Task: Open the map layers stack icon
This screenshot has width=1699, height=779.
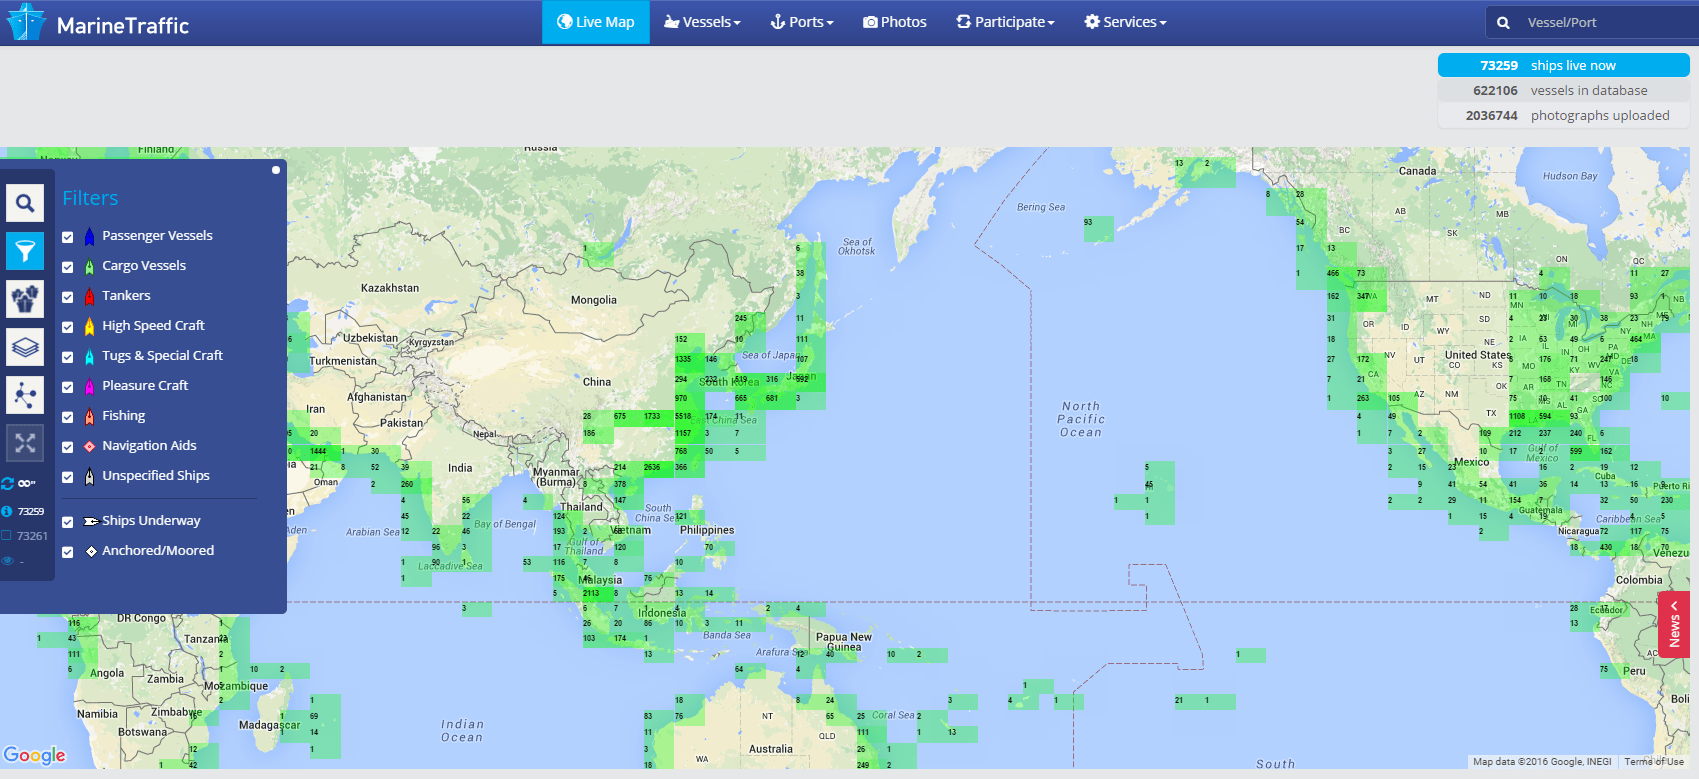Action: [x=25, y=347]
